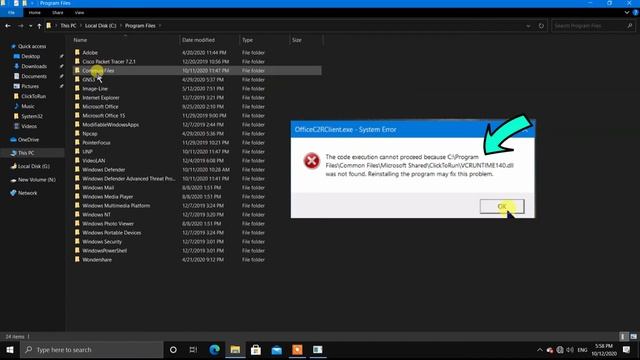Sort by the Name column header
Viewport: 640px width, 360px height.
(80, 40)
